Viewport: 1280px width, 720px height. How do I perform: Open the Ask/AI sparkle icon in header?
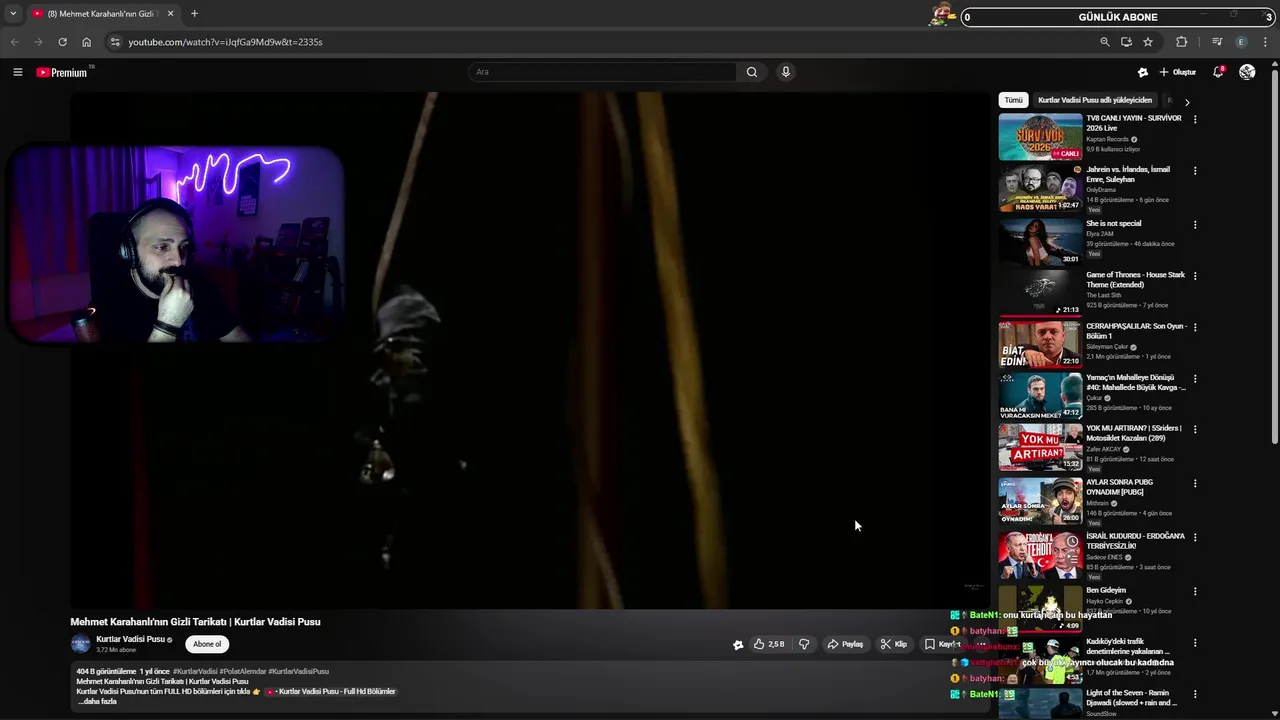click(x=1143, y=72)
